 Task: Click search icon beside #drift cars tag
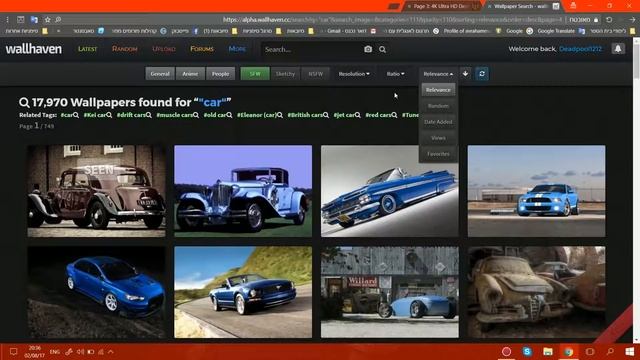(149, 115)
